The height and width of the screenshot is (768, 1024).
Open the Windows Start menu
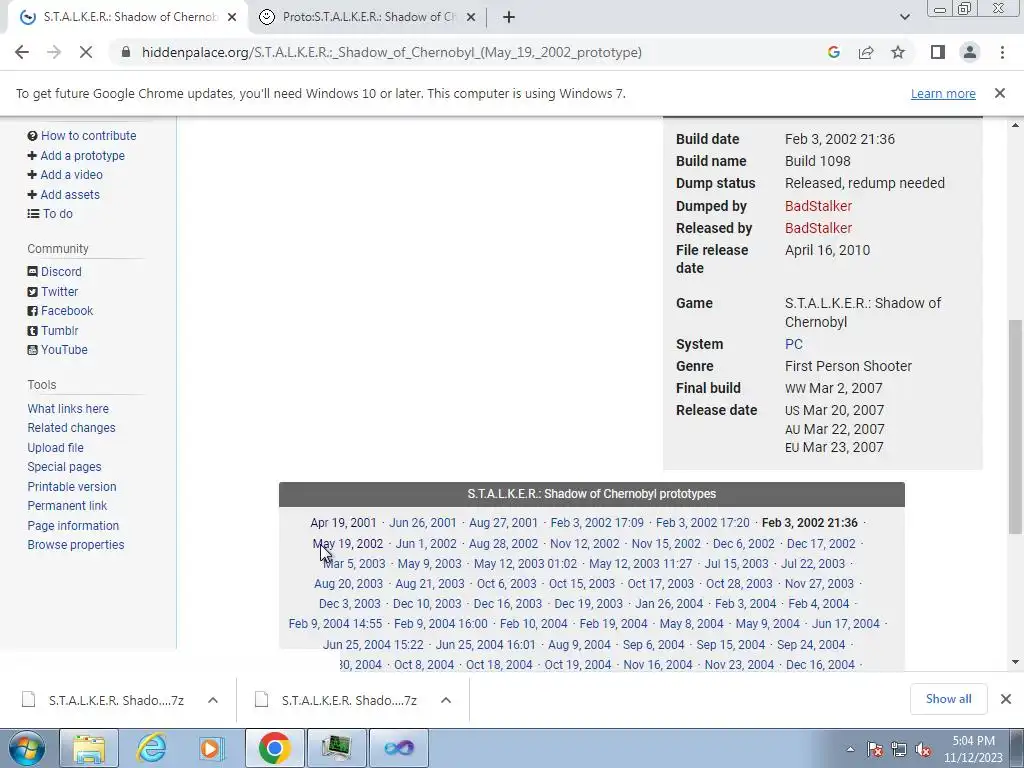pos(25,748)
